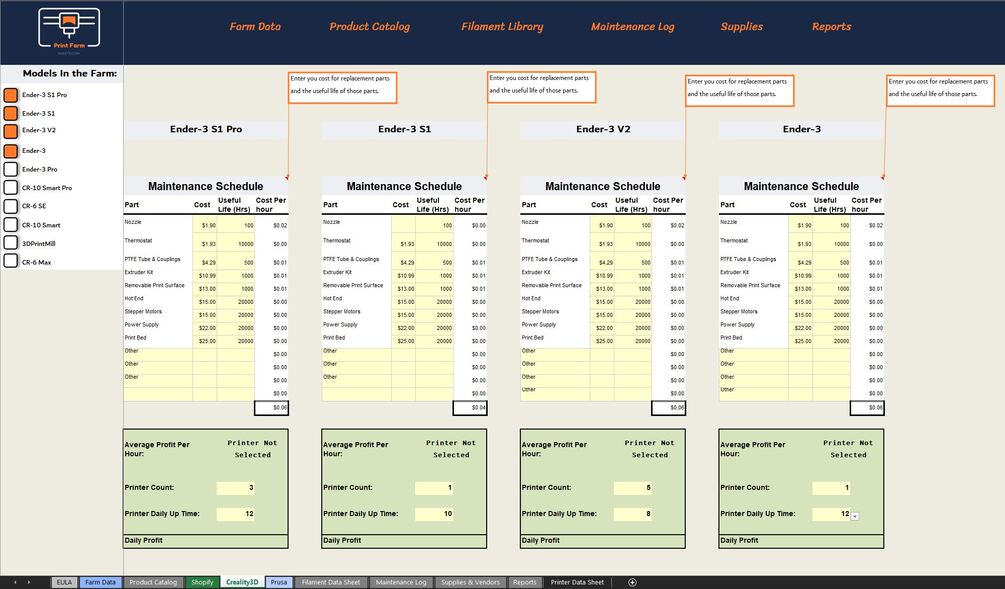Switch to the Product Catalog sheet tab
Viewport: 1005px width, 589px height.
click(153, 582)
